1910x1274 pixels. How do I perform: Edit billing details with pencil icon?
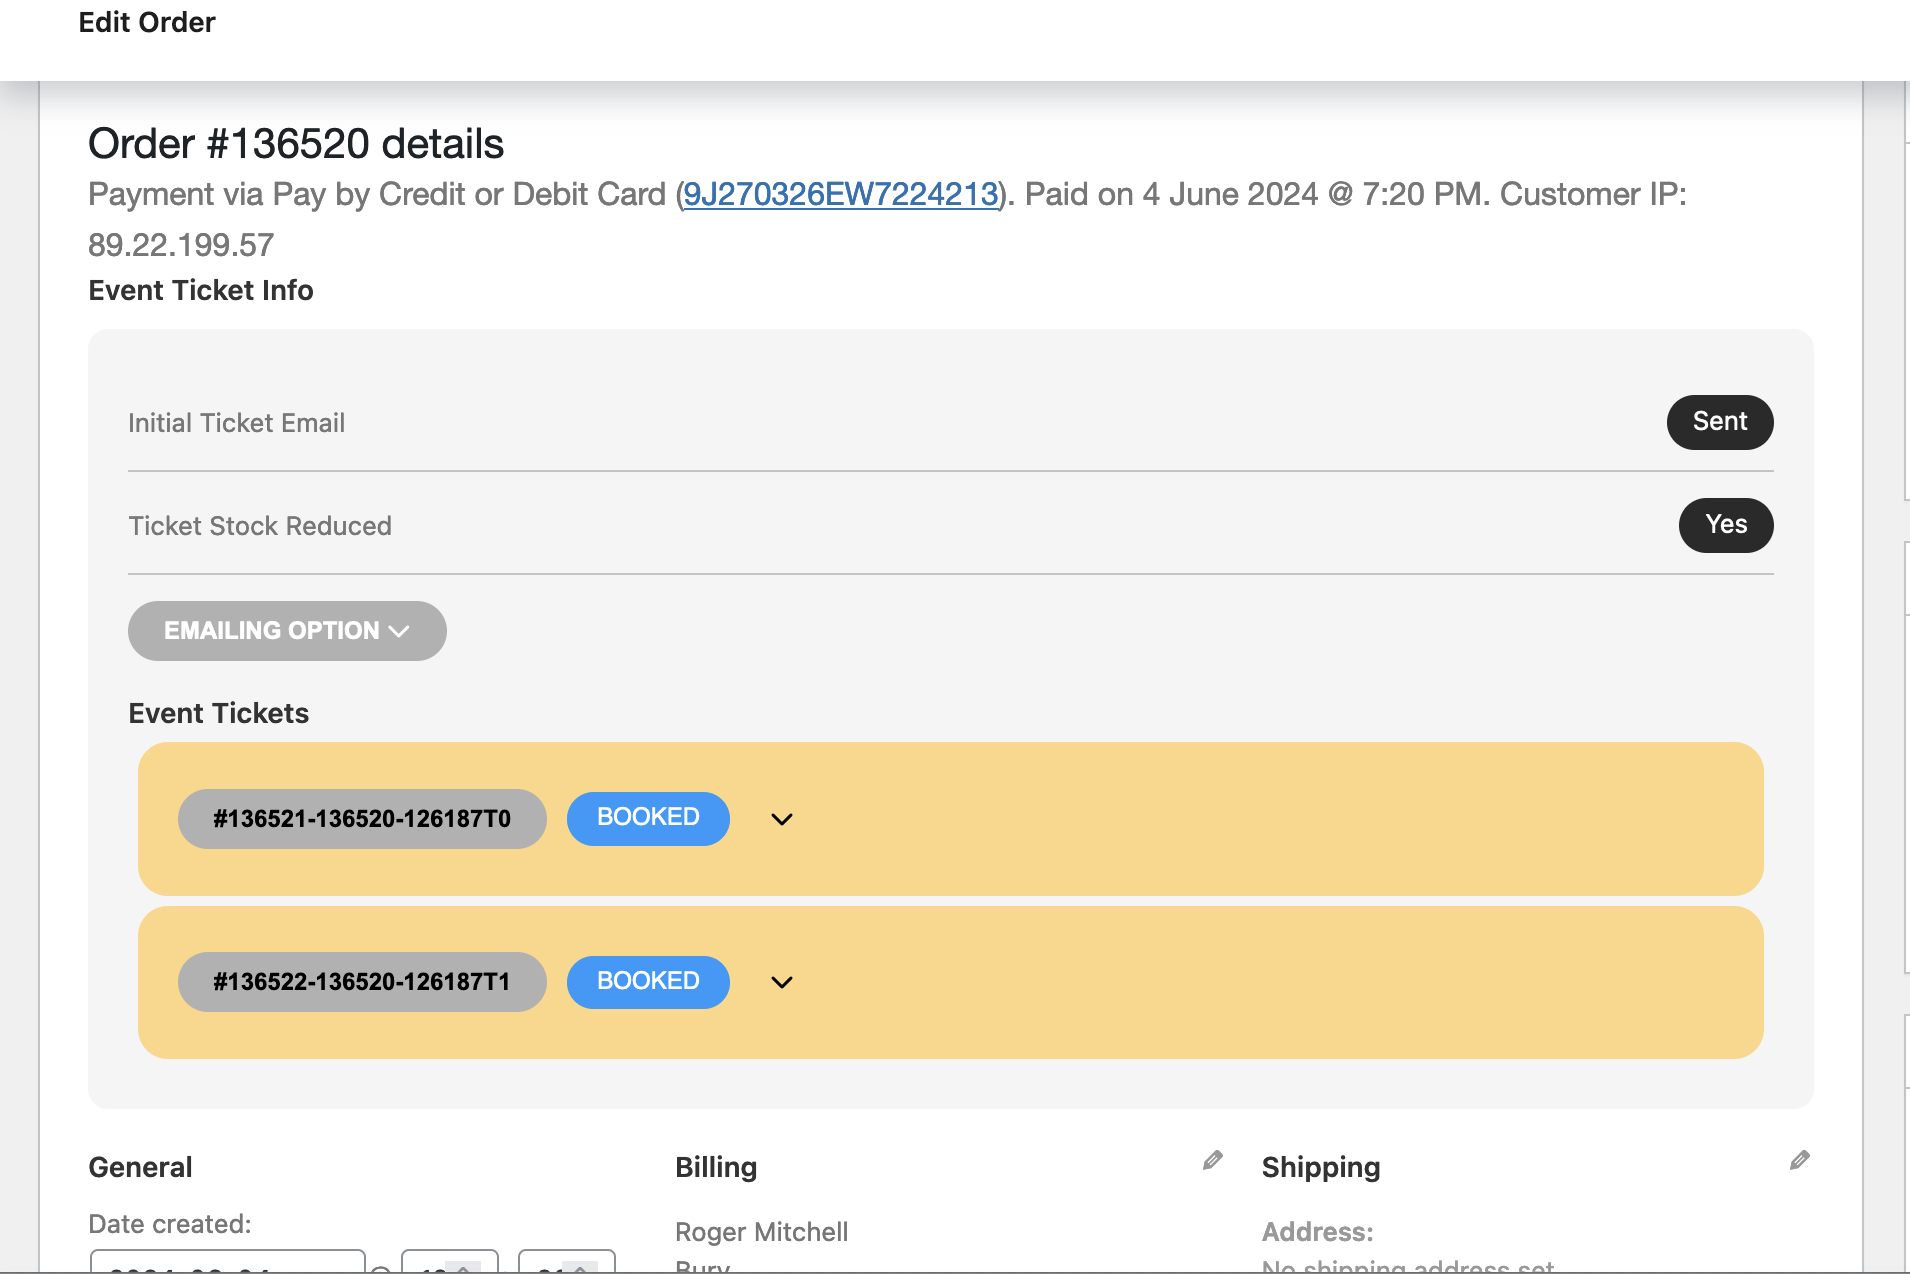coord(1213,1160)
